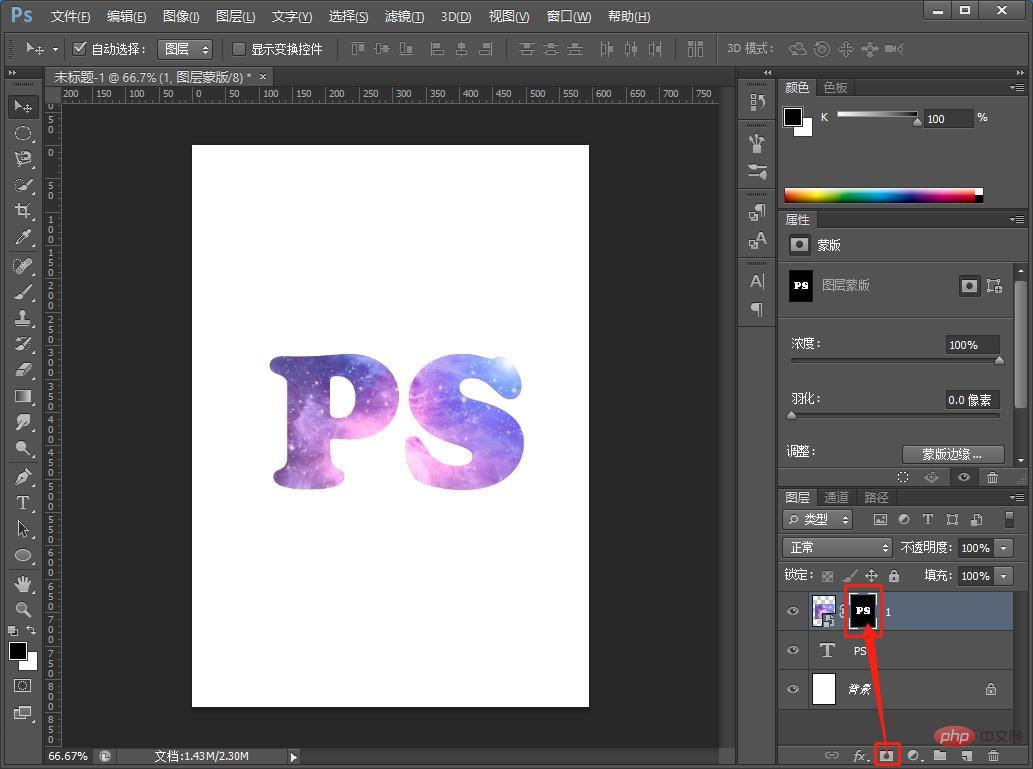Load selection from mask icon
The width and height of the screenshot is (1033, 769).
(x=903, y=477)
